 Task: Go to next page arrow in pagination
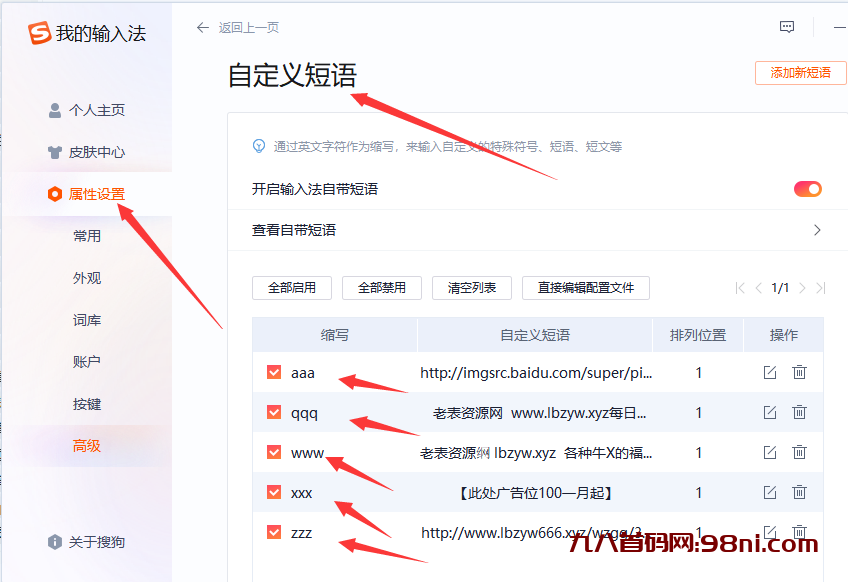click(802, 288)
